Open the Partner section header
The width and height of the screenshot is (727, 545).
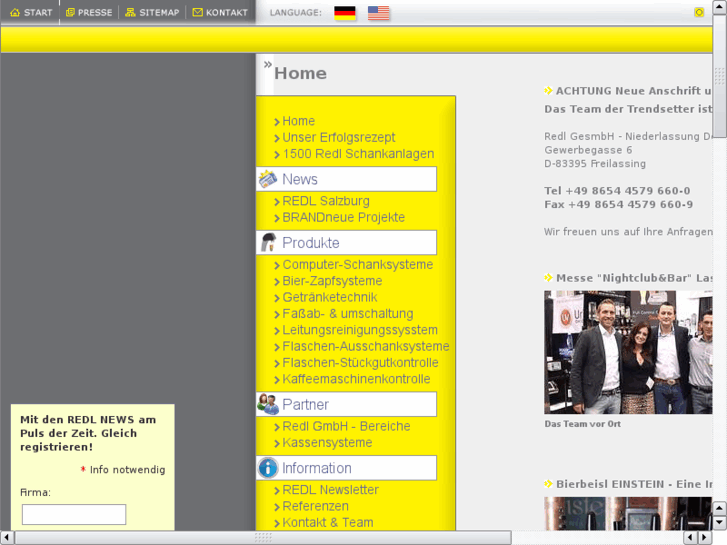click(346, 404)
